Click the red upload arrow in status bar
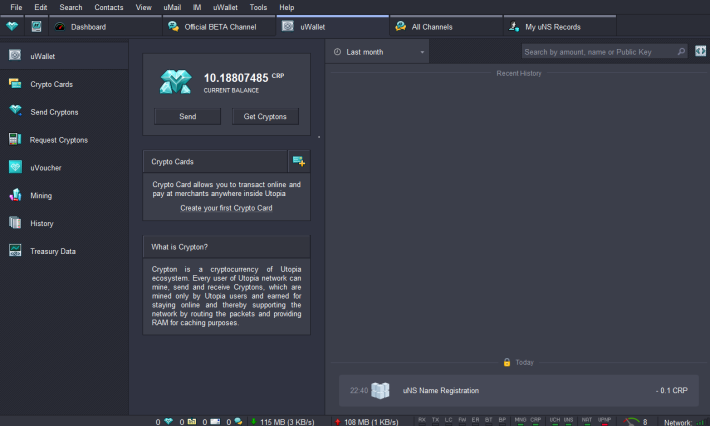The width and height of the screenshot is (710, 426). [337, 421]
